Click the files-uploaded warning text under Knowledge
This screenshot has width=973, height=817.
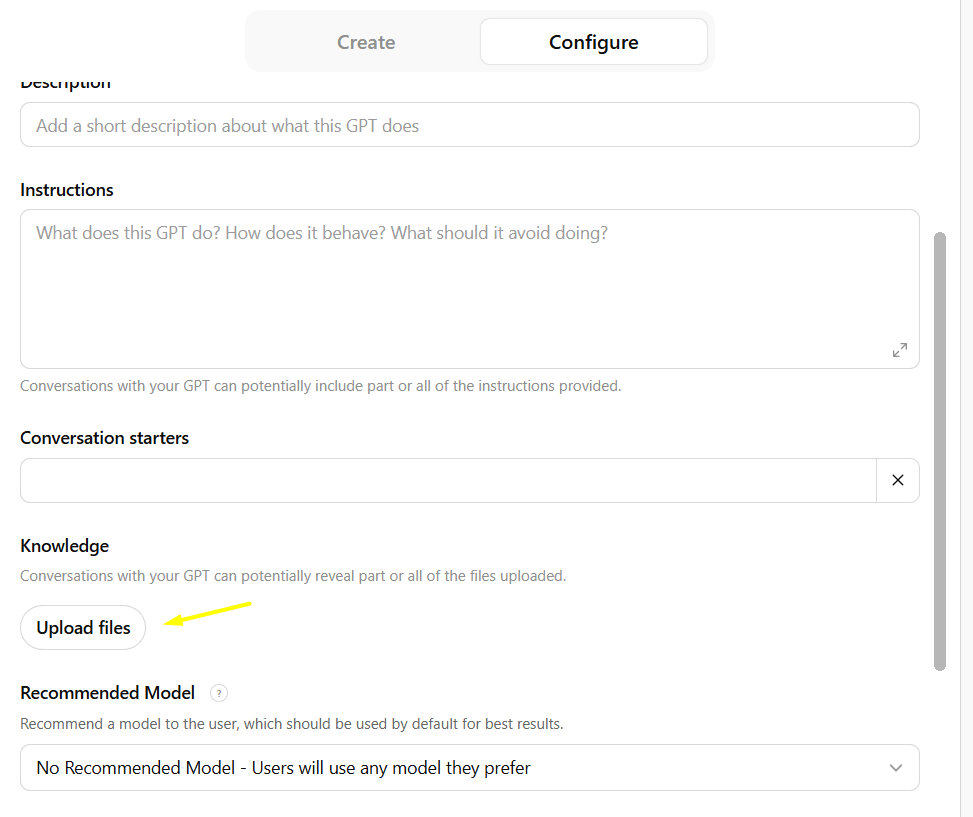pos(293,576)
